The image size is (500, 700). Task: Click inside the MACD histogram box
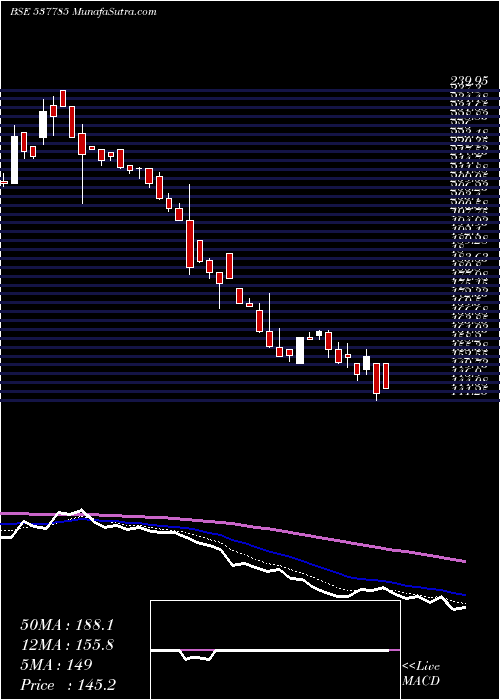click(x=275, y=650)
